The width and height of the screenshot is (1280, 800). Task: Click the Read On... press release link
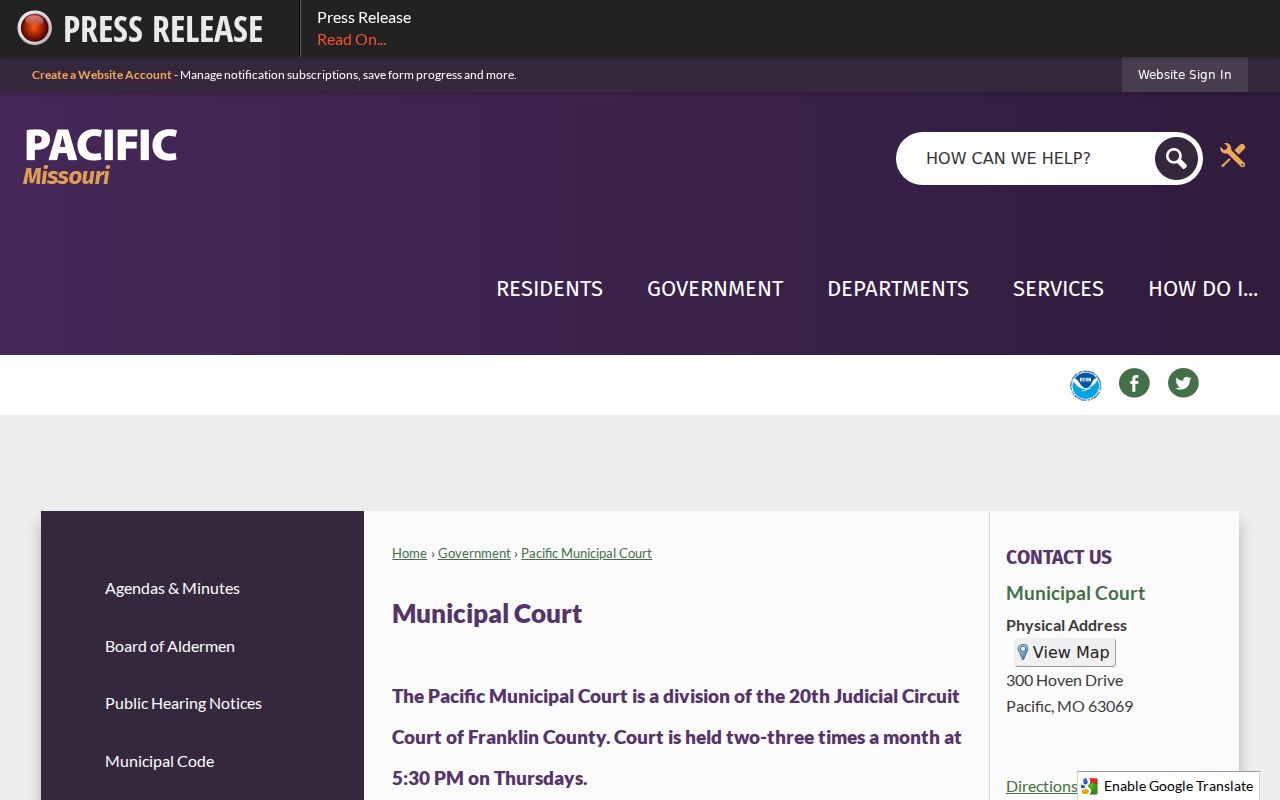pyautogui.click(x=351, y=40)
